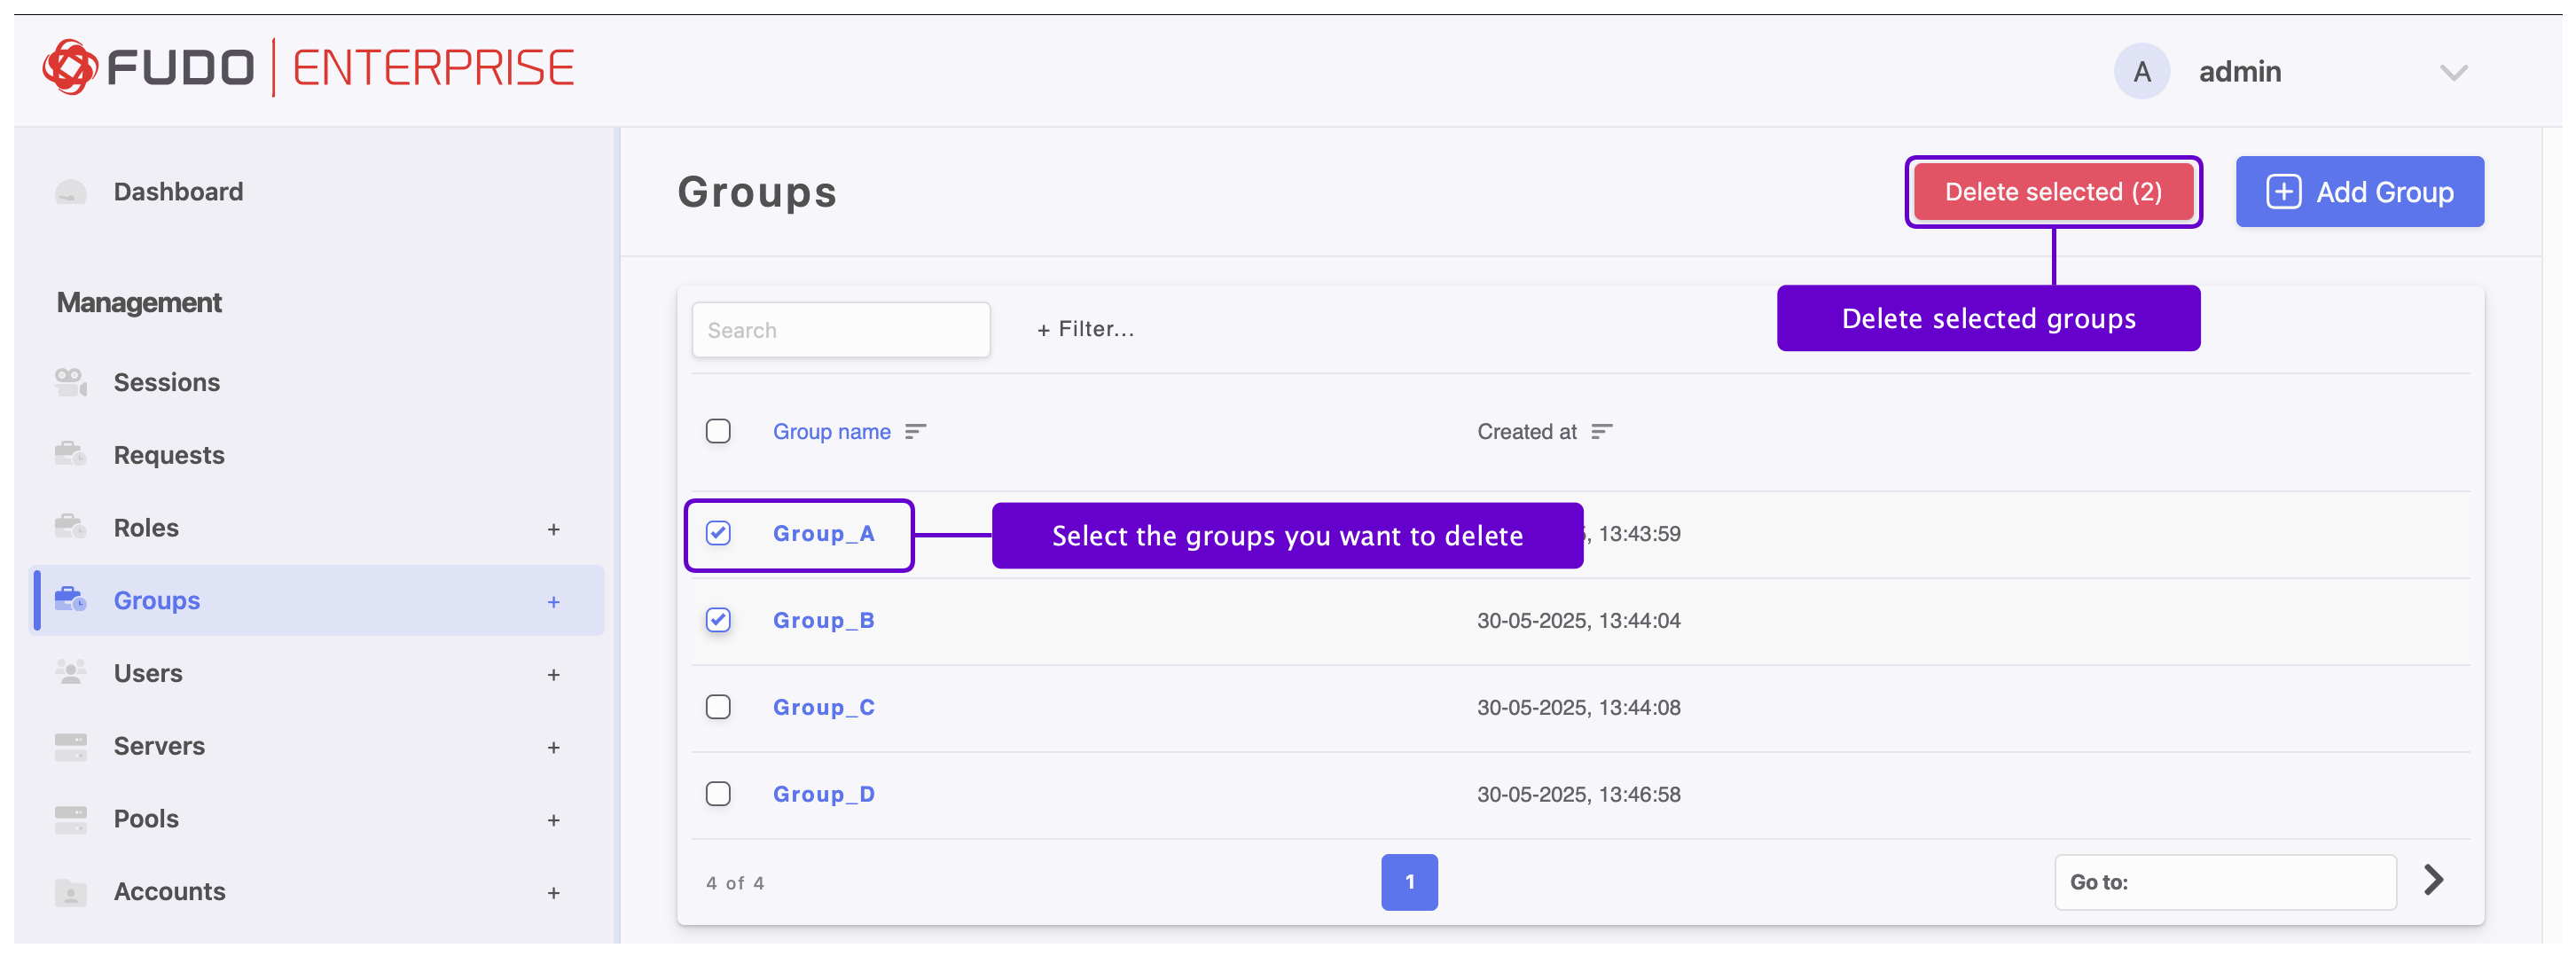
Task: Open Pools using its sidebar icon
Action: click(69, 818)
